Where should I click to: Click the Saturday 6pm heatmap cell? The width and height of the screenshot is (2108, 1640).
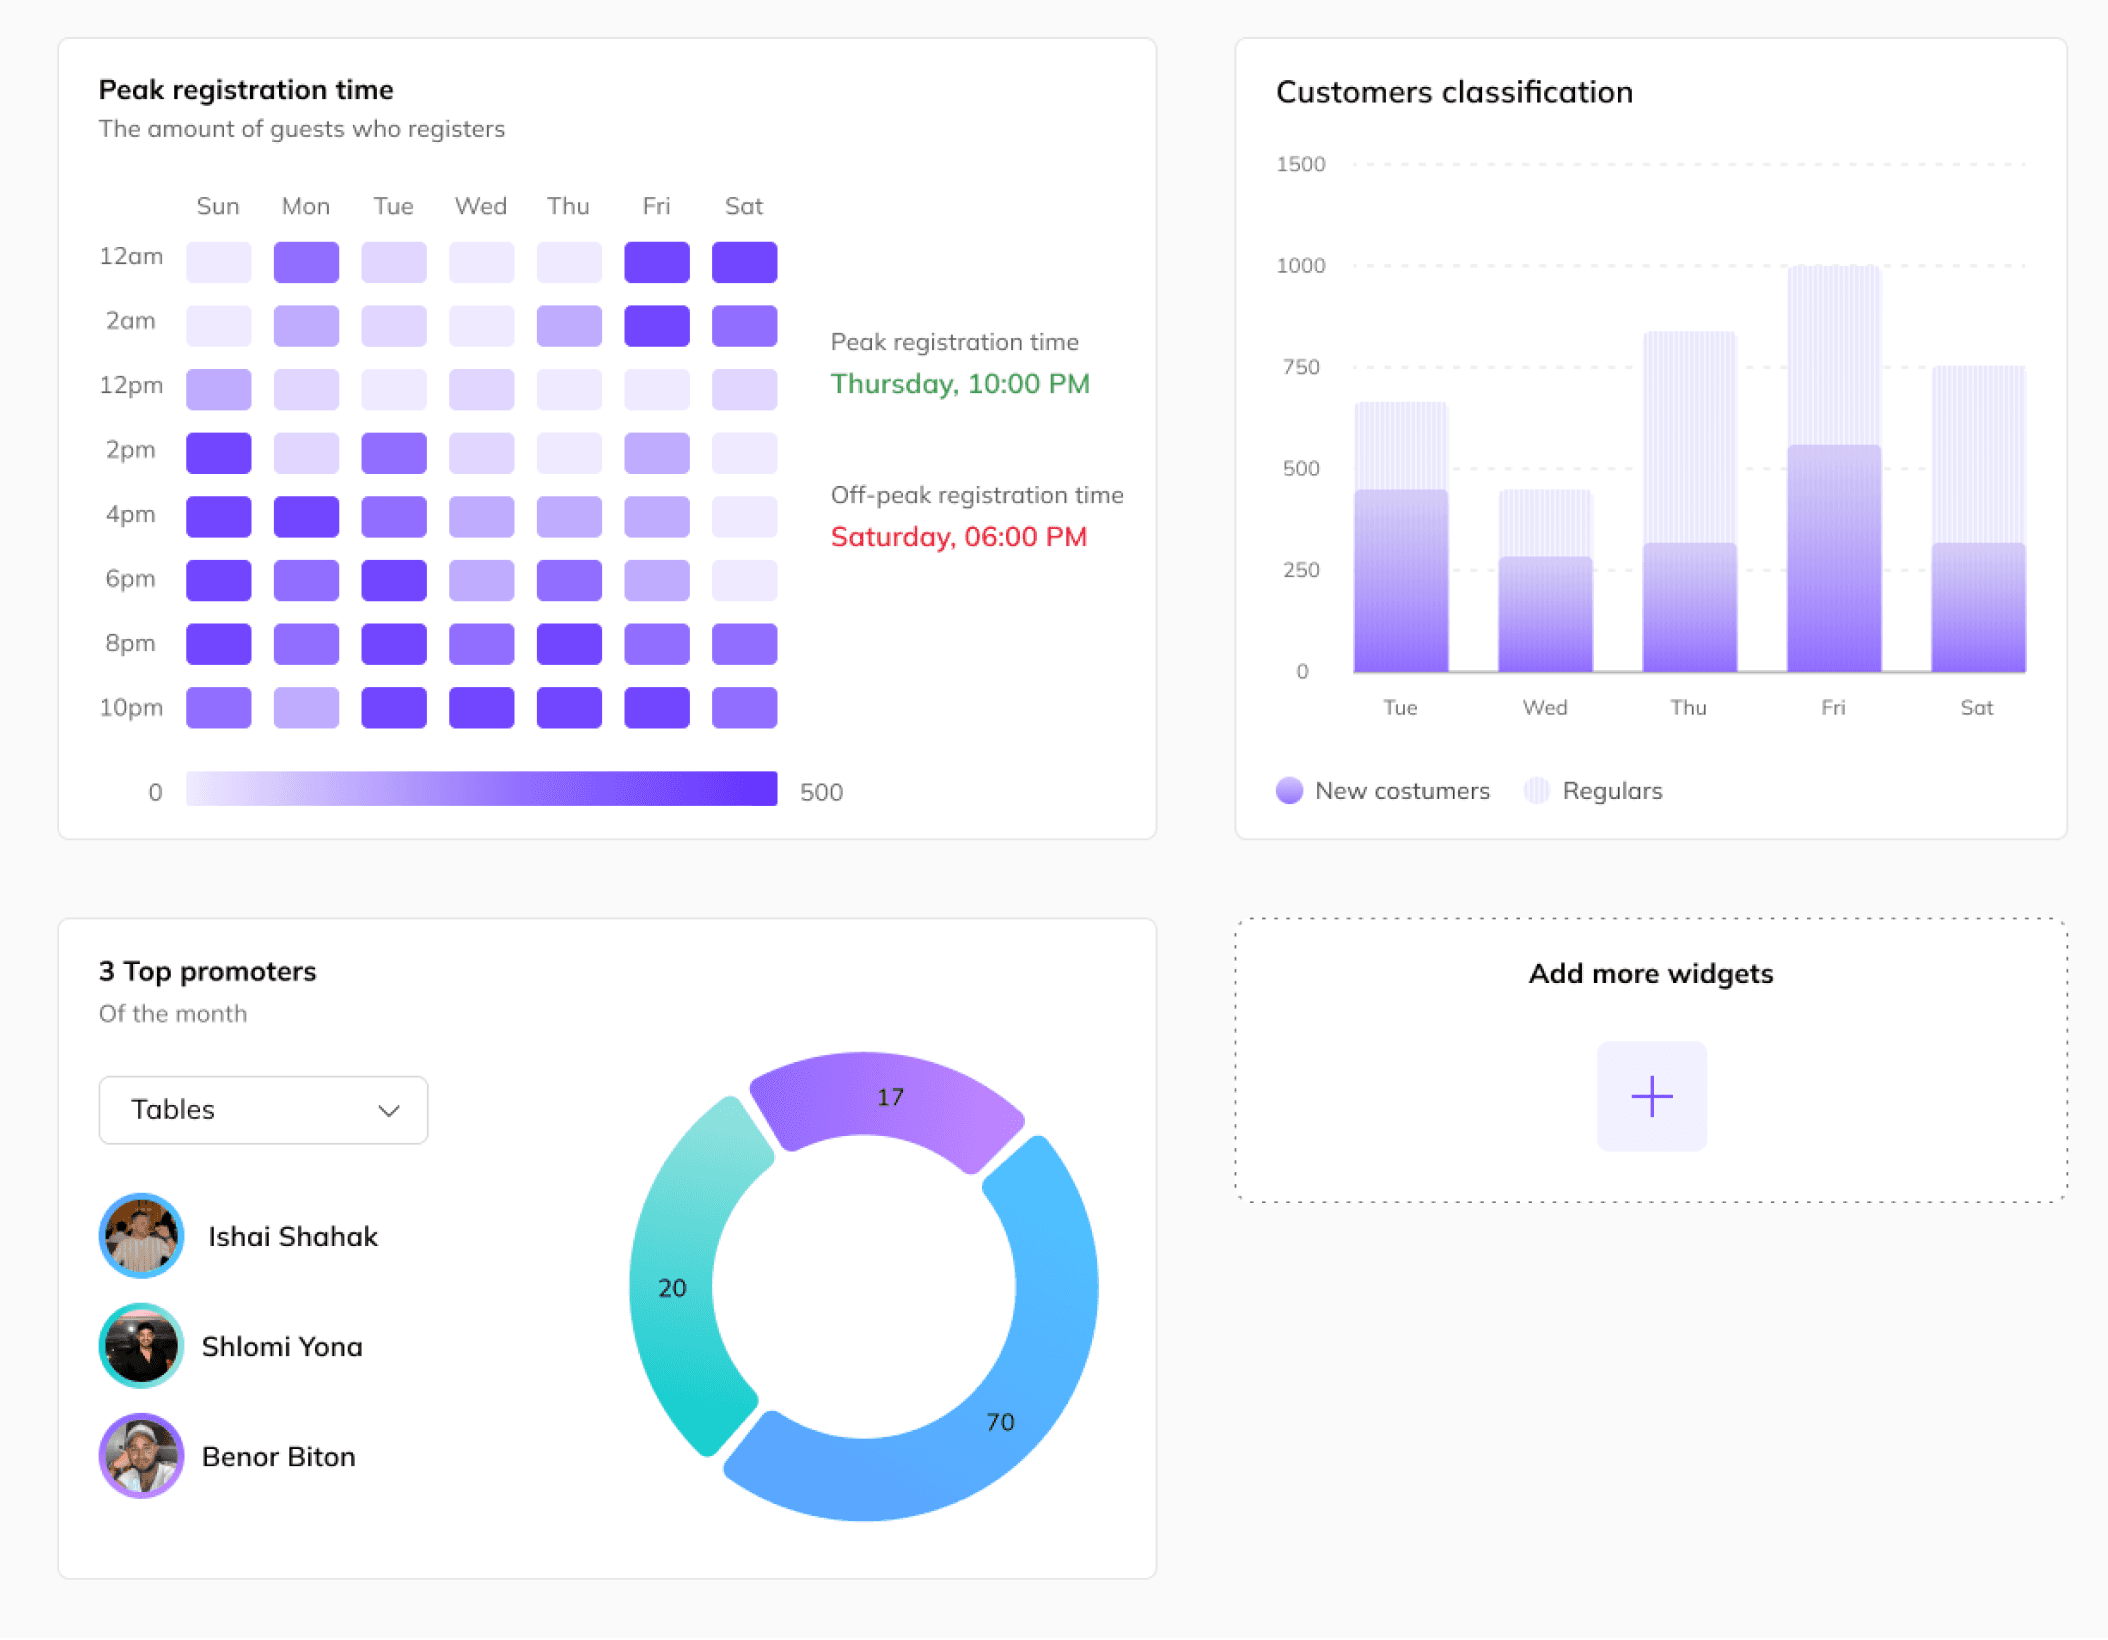click(x=744, y=580)
